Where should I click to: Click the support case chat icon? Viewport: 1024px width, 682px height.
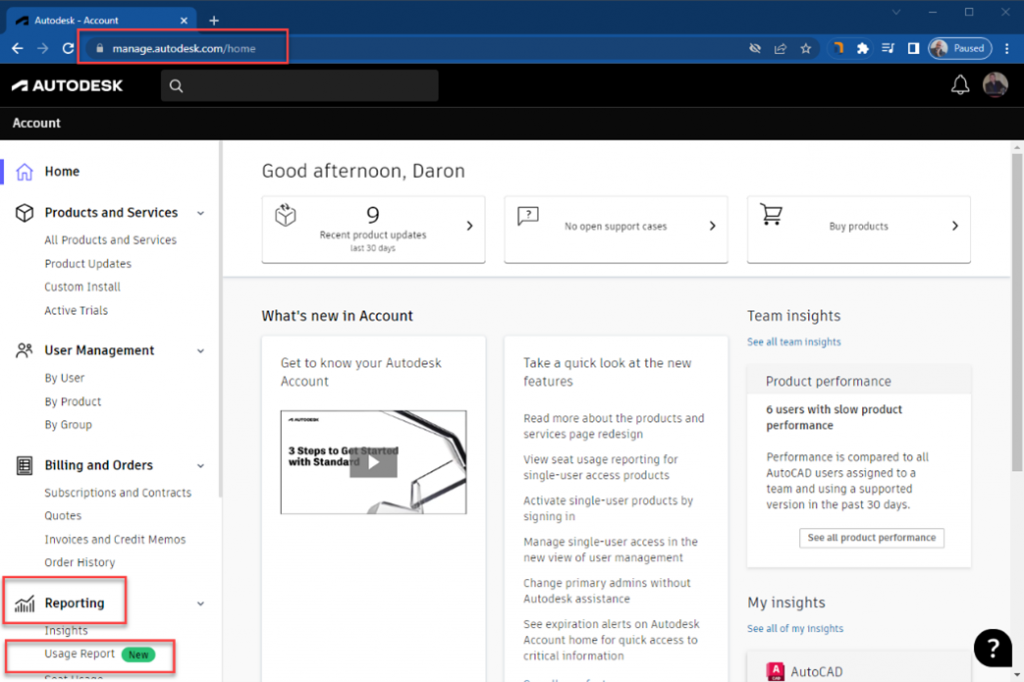[528, 216]
